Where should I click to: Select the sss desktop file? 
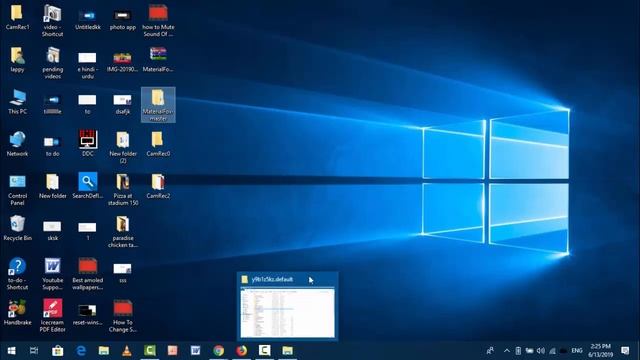click(x=122, y=273)
